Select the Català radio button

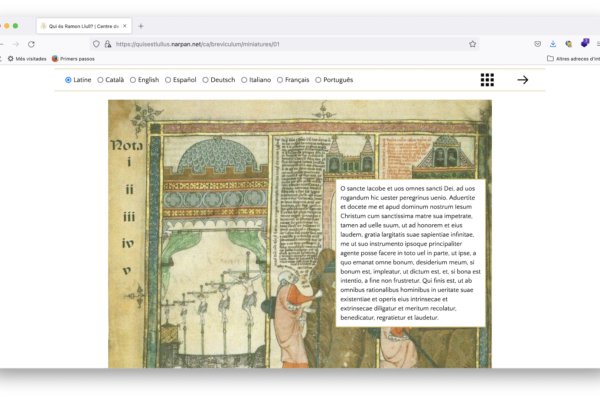(x=101, y=80)
